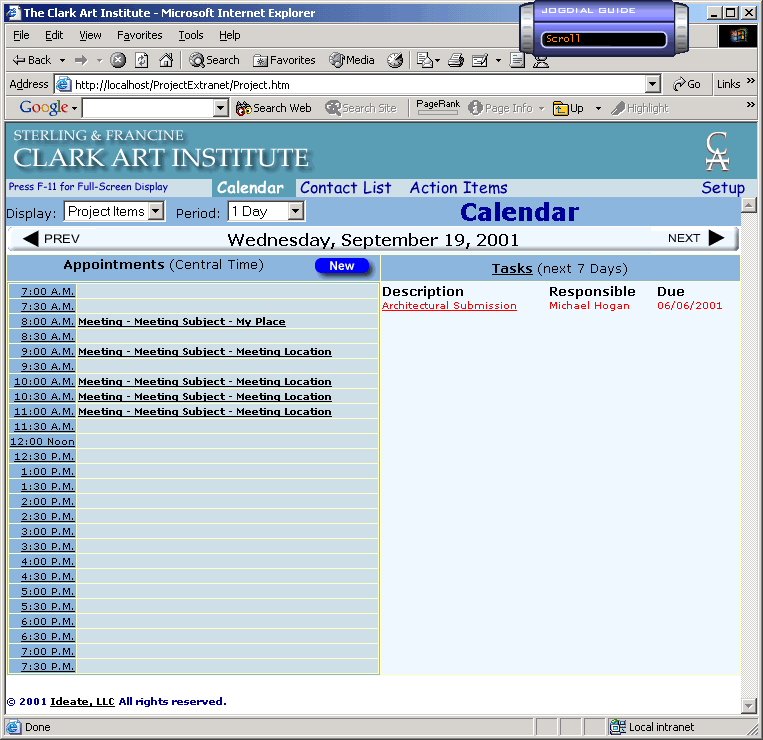The image size is (763, 740).
Task: Open the Display Project Items dropdown
Action: [x=156, y=212]
